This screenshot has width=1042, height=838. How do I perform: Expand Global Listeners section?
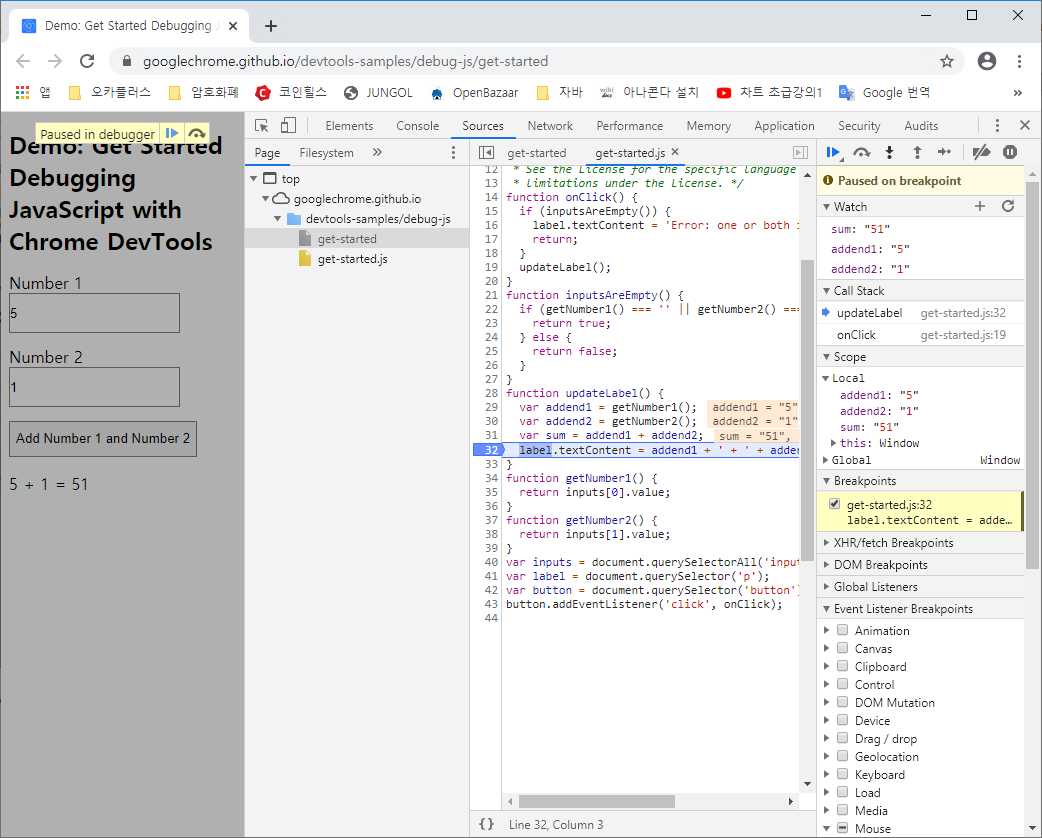point(827,586)
